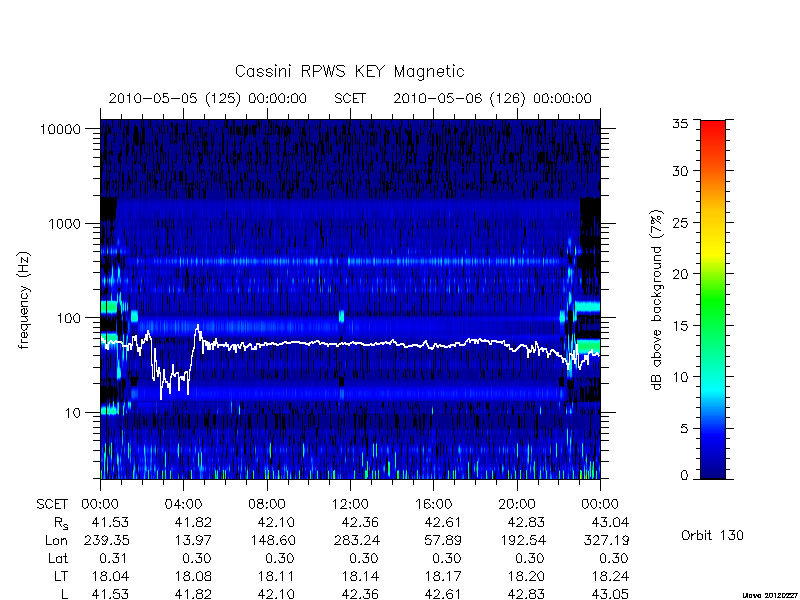Click the 20 color bar tick label

[680, 274]
